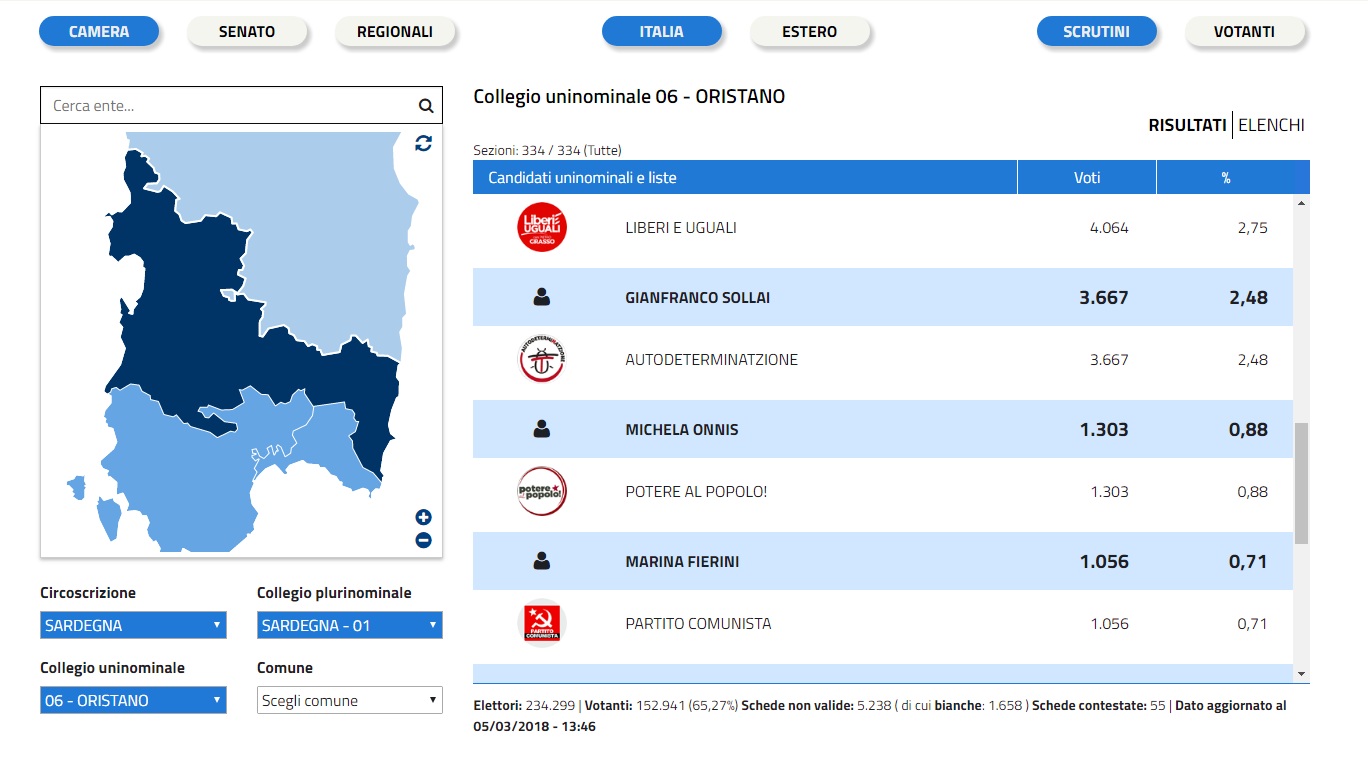The width and height of the screenshot is (1368, 783).
Task: Click the results table scrollbar thumb
Action: [x=1301, y=483]
